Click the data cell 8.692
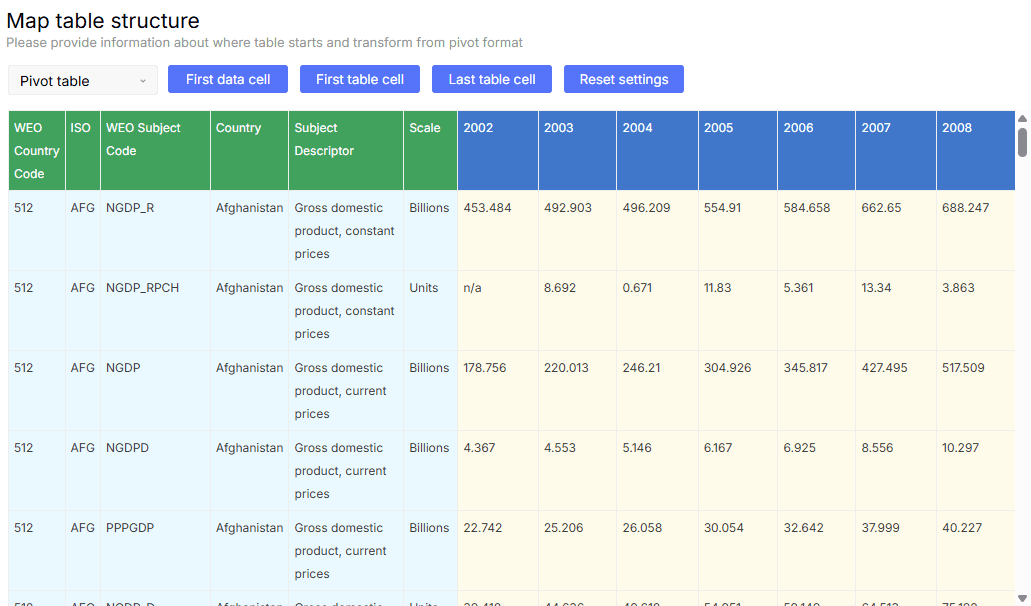The height and width of the screenshot is (606, 1031). point(577,311)
